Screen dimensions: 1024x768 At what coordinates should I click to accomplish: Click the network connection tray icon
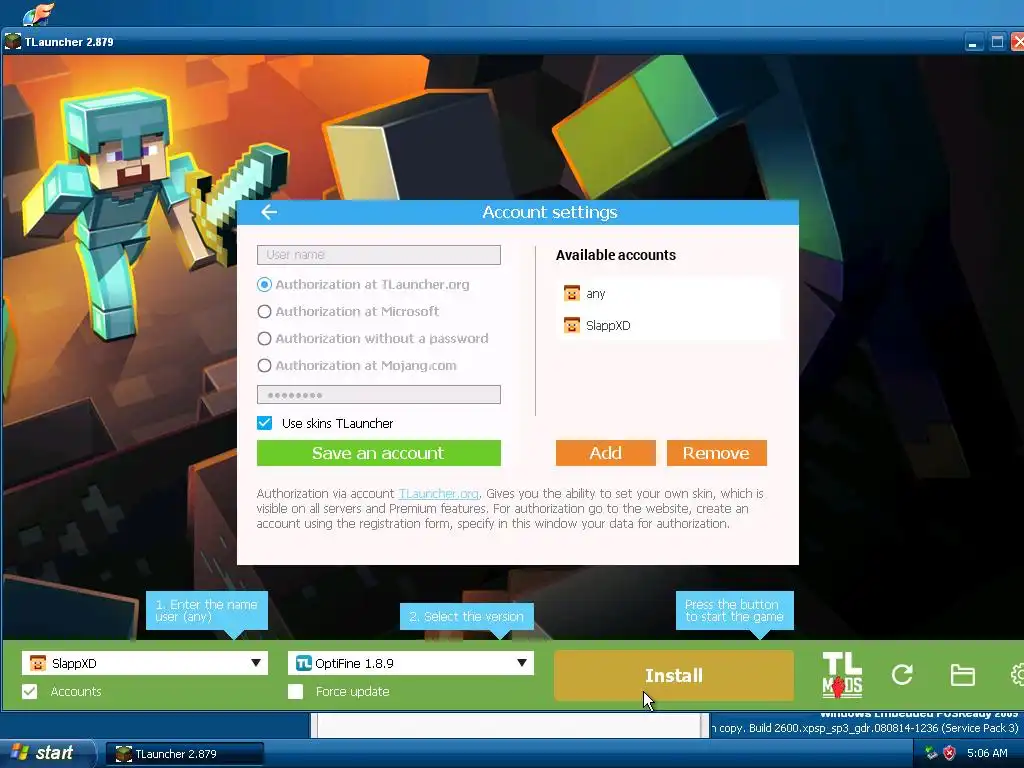pos(931,753)
